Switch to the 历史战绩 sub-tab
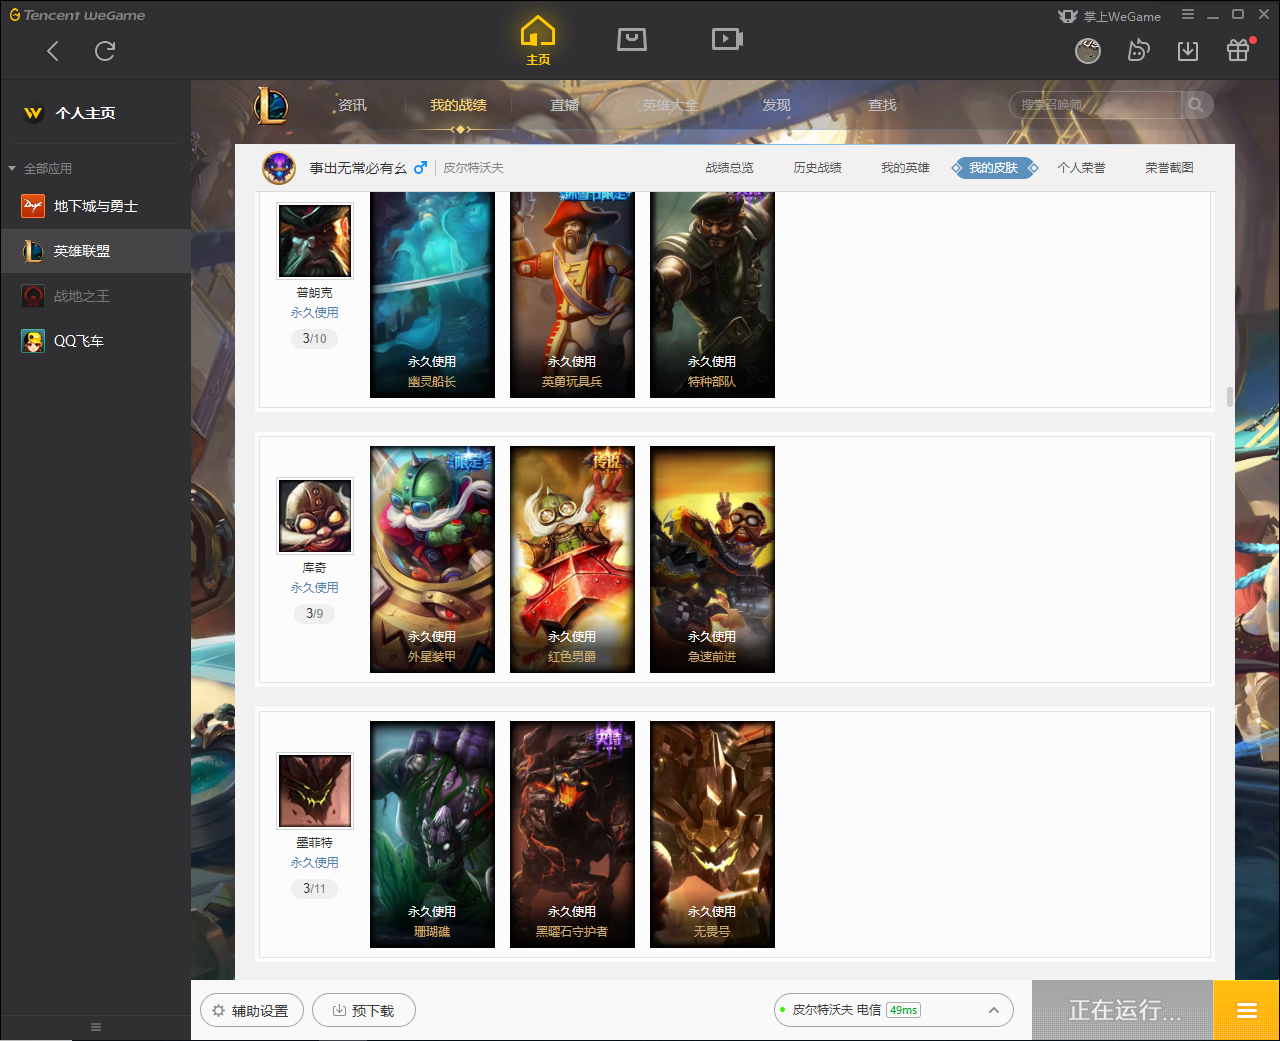 click(x=817, y=168)
